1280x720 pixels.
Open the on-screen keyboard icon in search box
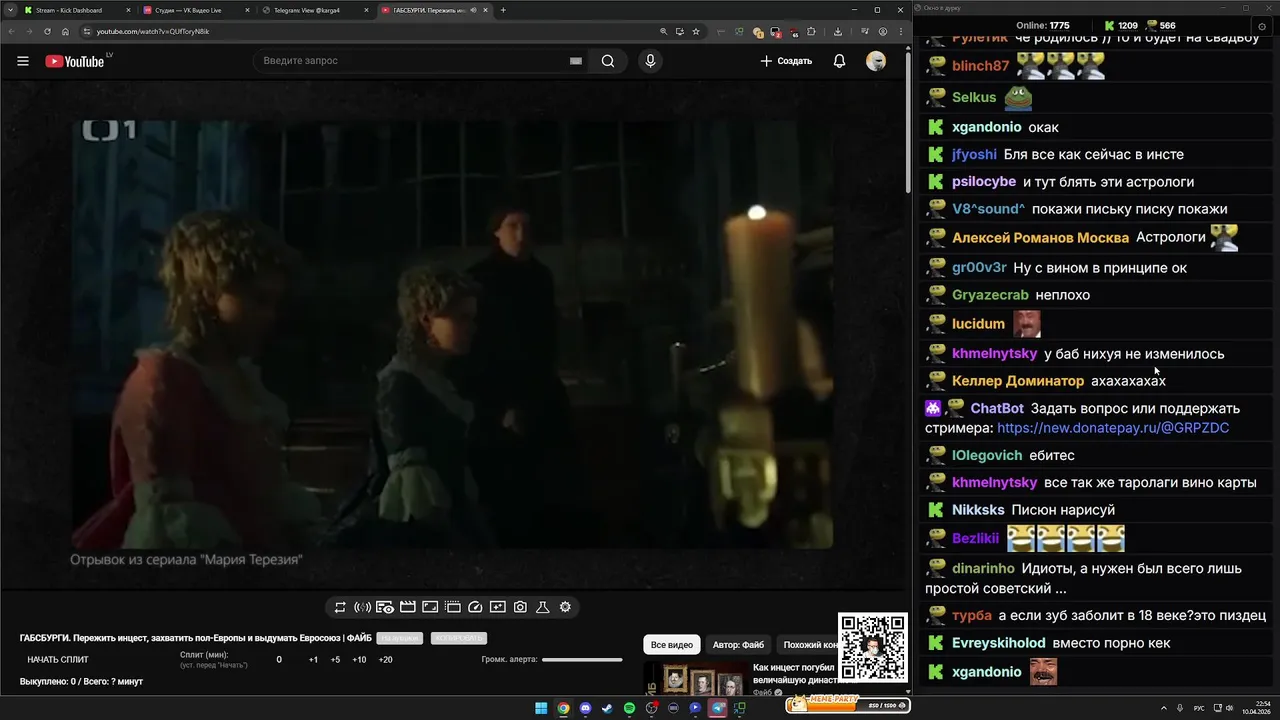tap(576, 61)
